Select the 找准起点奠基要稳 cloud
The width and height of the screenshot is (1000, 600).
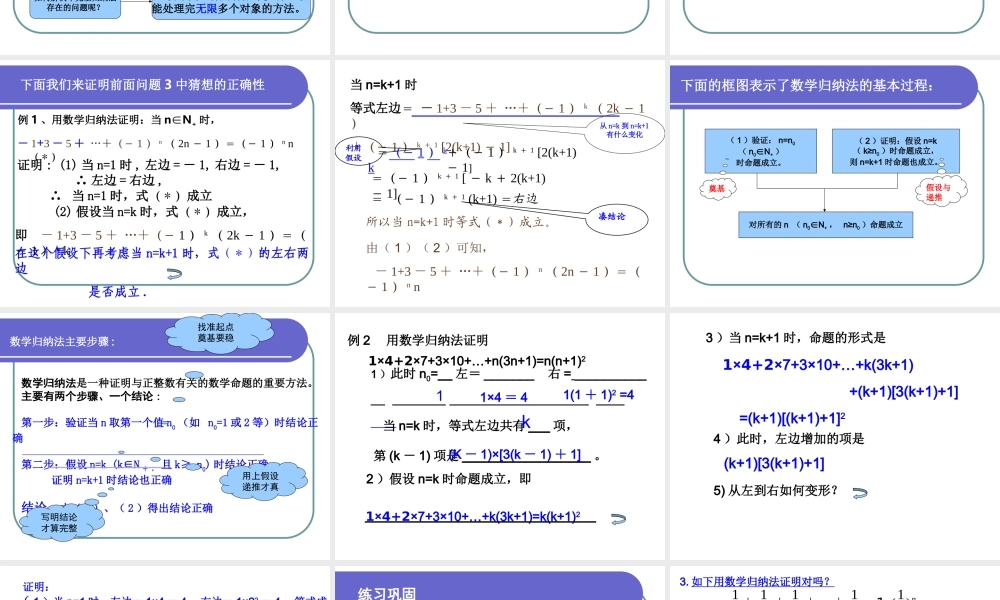coord(219,333)
